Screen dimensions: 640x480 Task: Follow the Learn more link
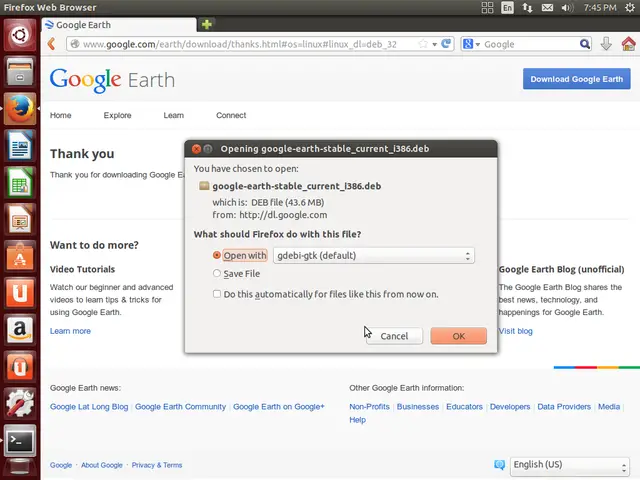tap(70, 331)
